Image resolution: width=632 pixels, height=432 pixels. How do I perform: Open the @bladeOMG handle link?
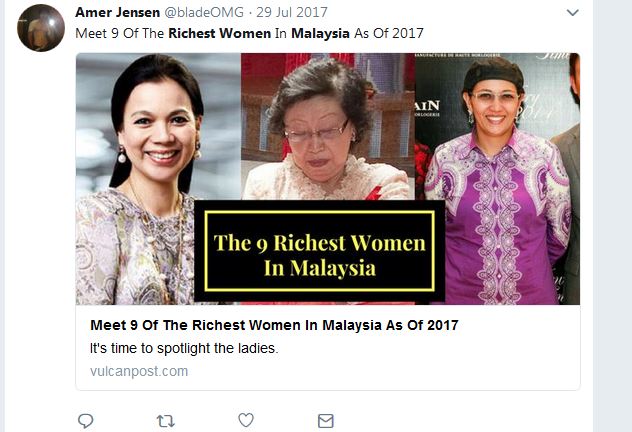pyautogui.click(x=204, y=12)
